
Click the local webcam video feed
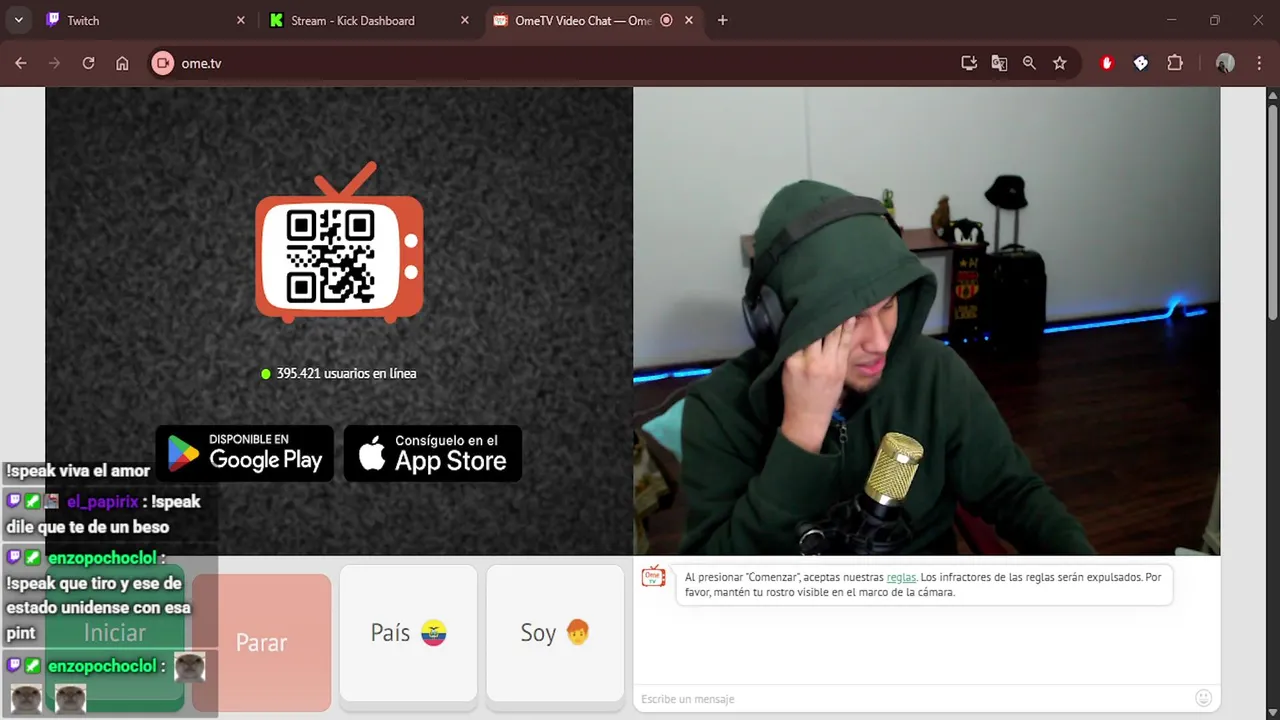[x=926, y=321]
